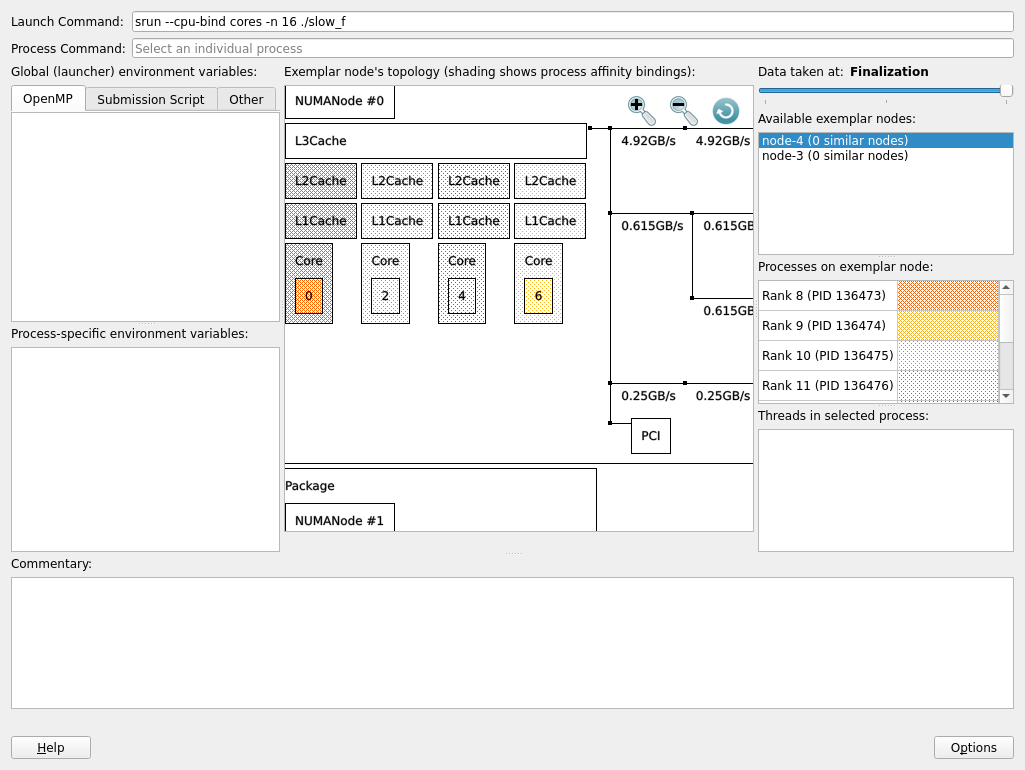Viewport: 1025px width, 770px height.
Task: Click the Process Command field
Action: (573, 48)
